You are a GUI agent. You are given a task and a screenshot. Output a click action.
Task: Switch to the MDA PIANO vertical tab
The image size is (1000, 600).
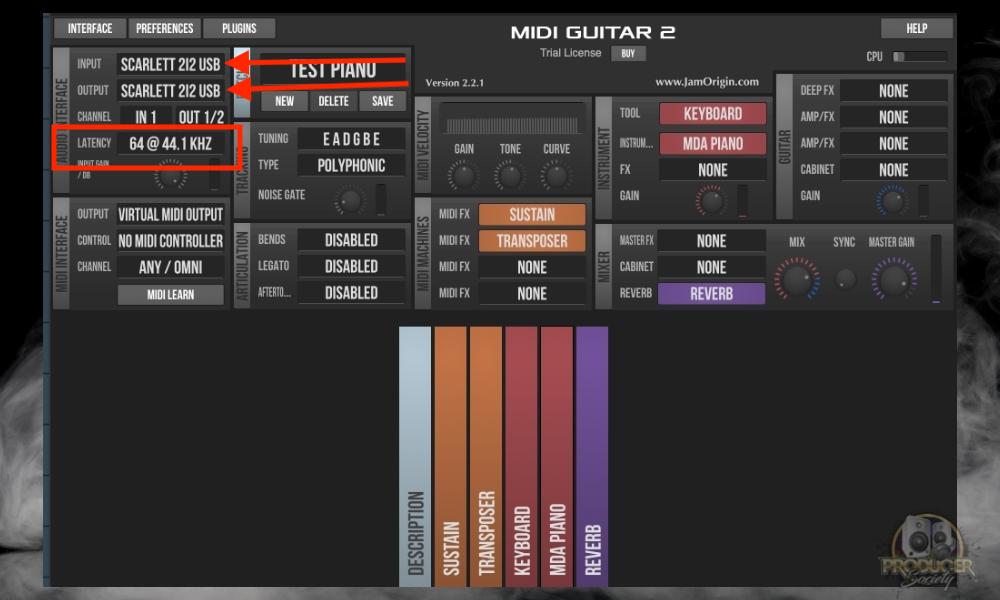557,457
